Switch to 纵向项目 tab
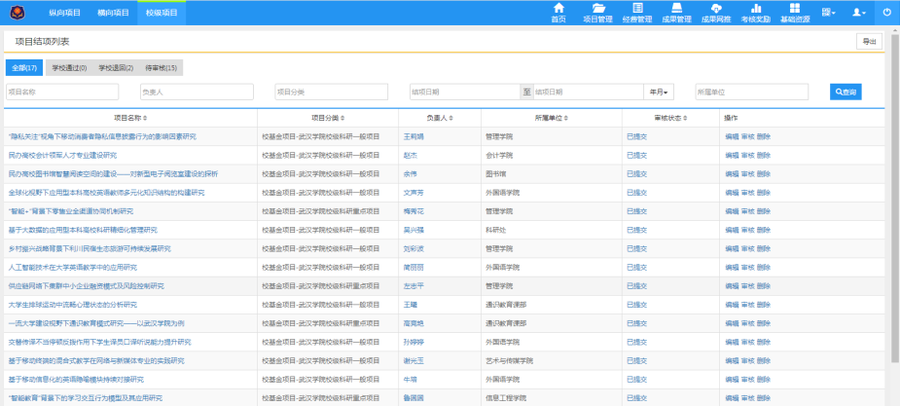The width and height of the screenshot is (900, 406). (64, 12)
